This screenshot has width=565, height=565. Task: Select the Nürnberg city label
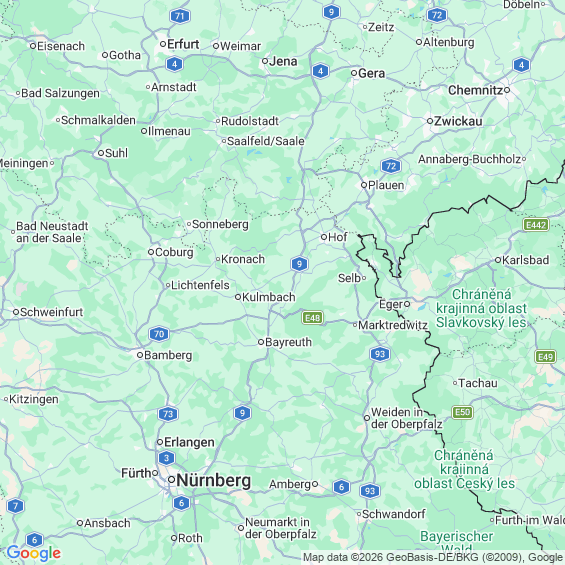213,480
